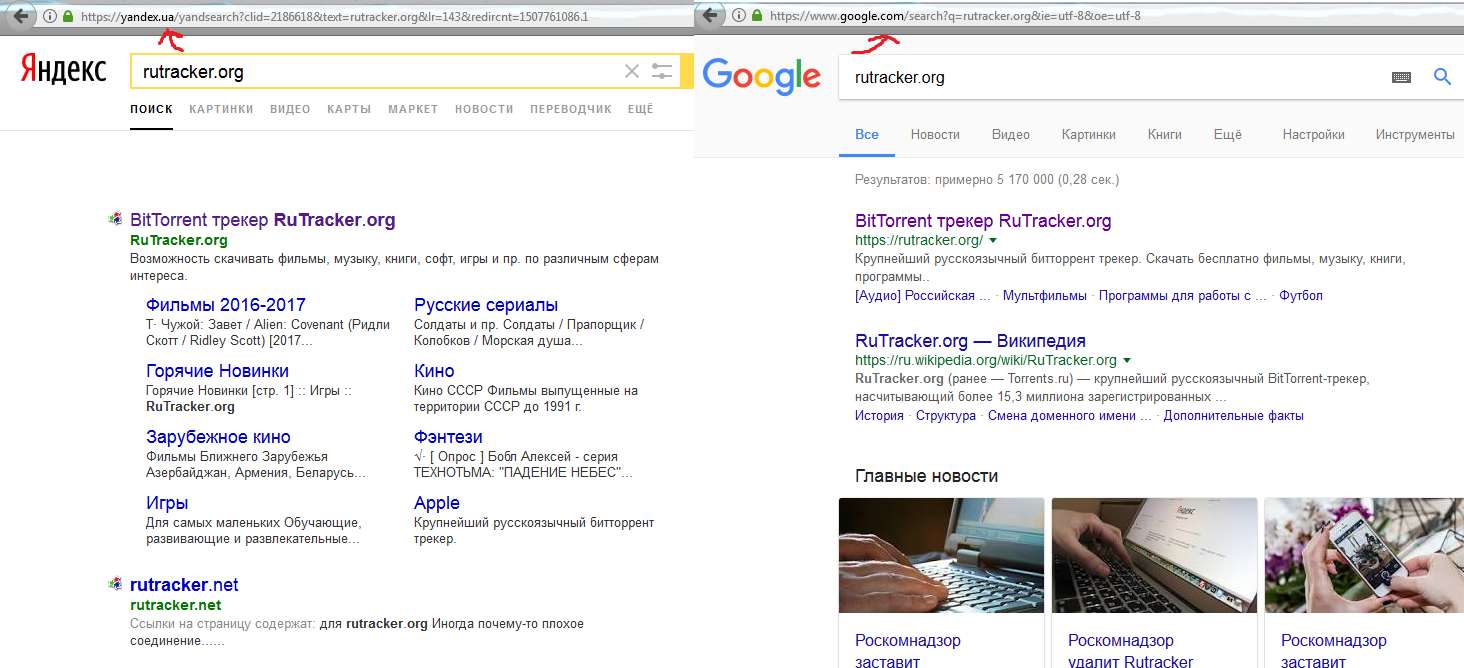Open Мультфильмы sitelink in Google result
The image size is (1464, 668).
tap(1044, 295)
